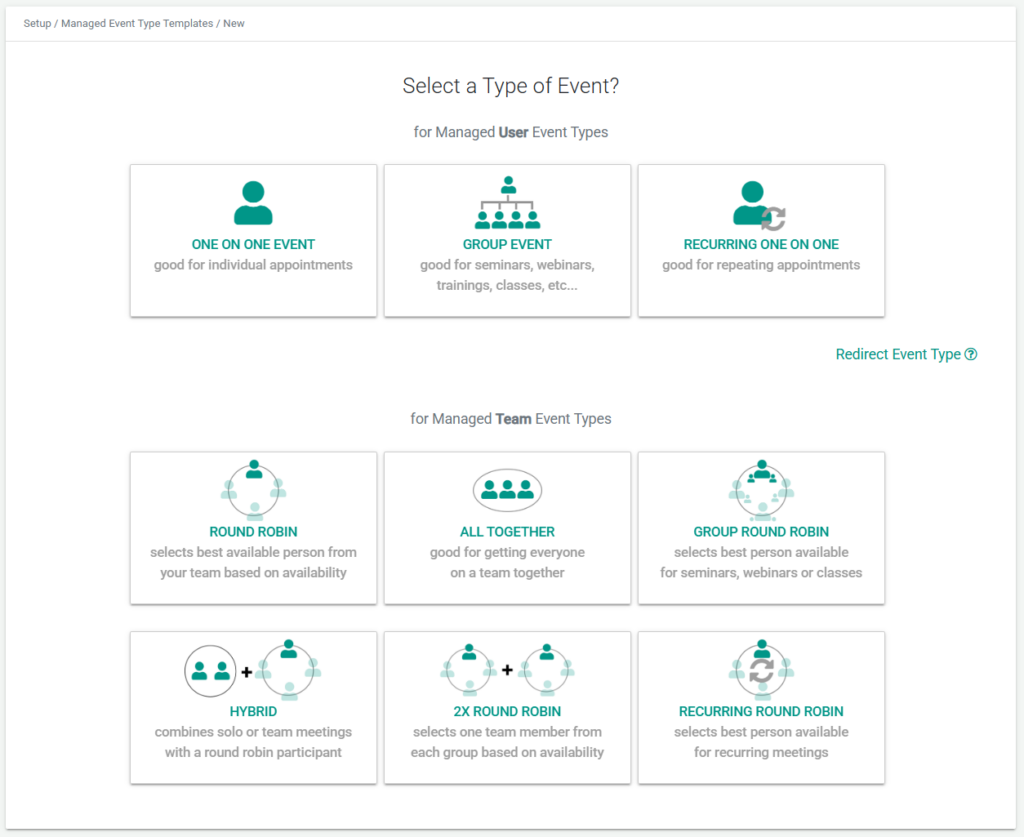Select the Group Round Robin icon
The image size is (1024, 837).
pyautogui.click(x=761, y=490)
